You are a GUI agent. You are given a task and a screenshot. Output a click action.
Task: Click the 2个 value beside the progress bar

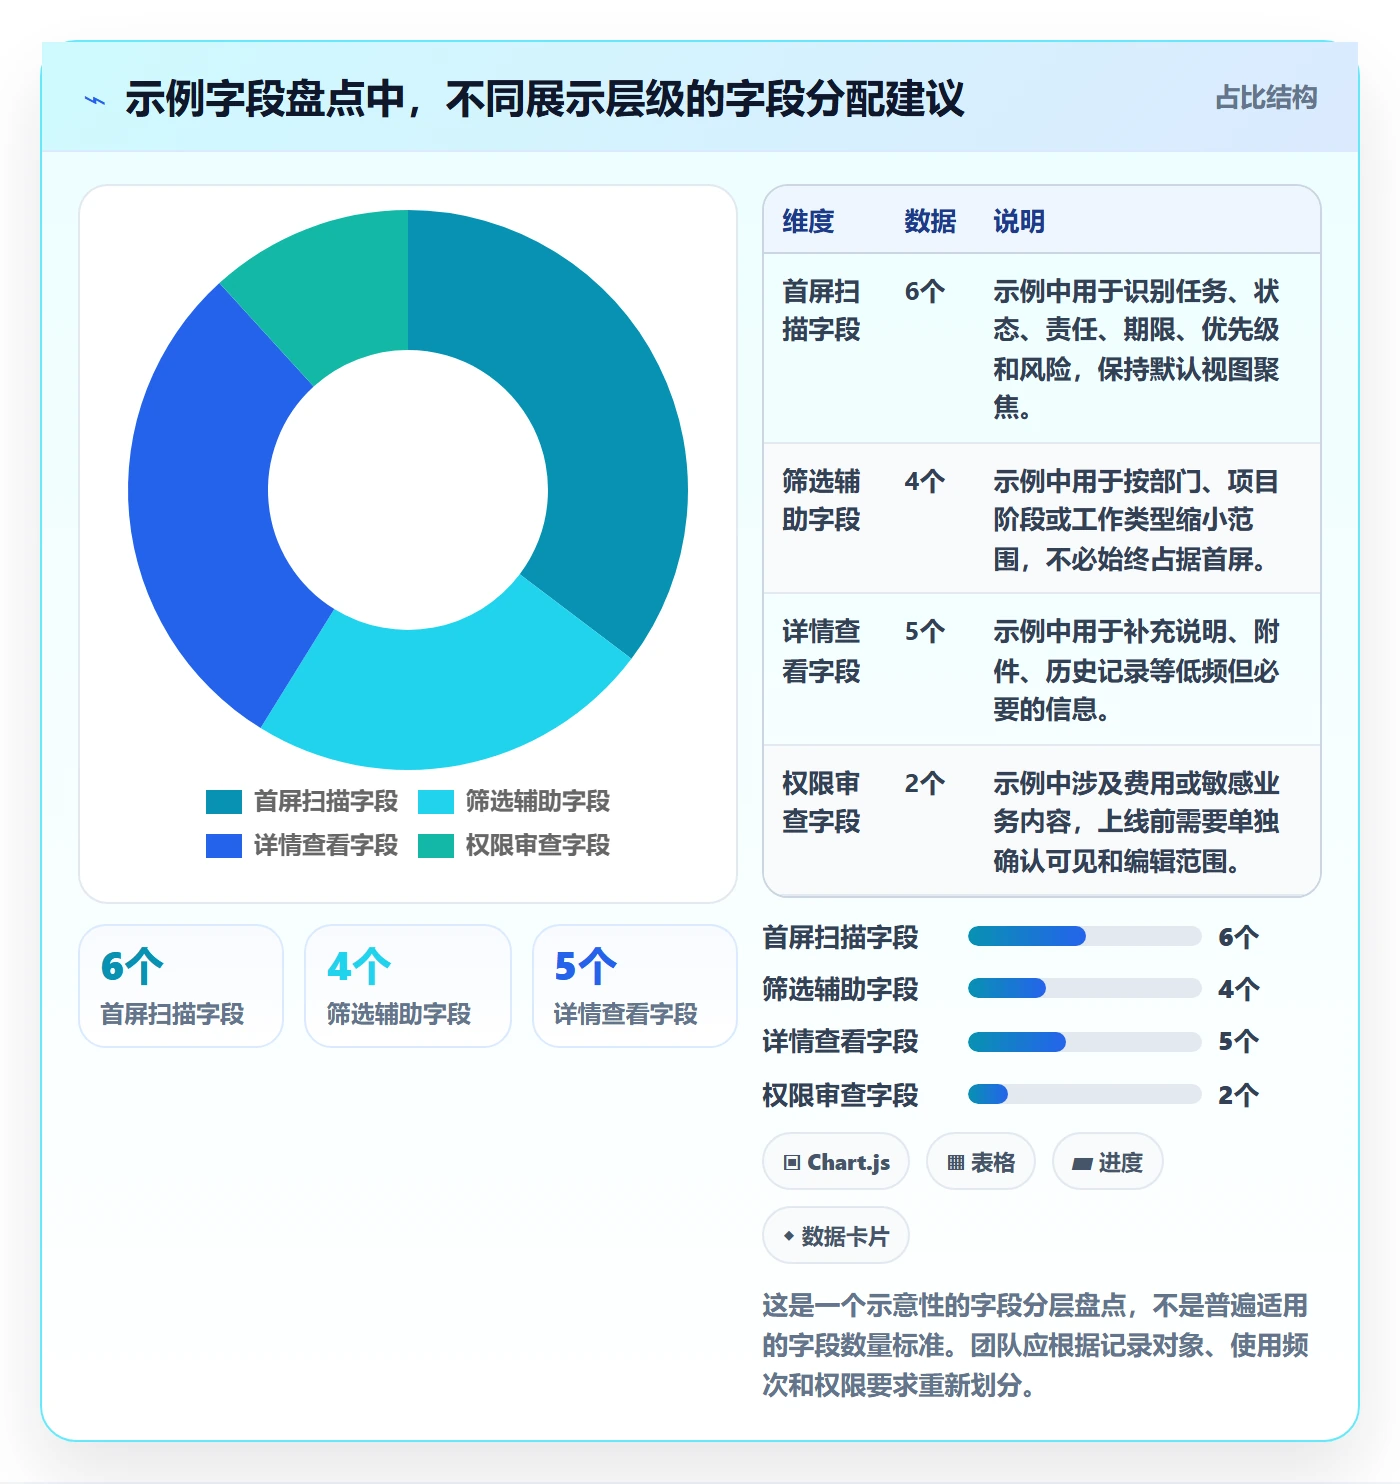pyautogui.click(x=1238, y=1095)
